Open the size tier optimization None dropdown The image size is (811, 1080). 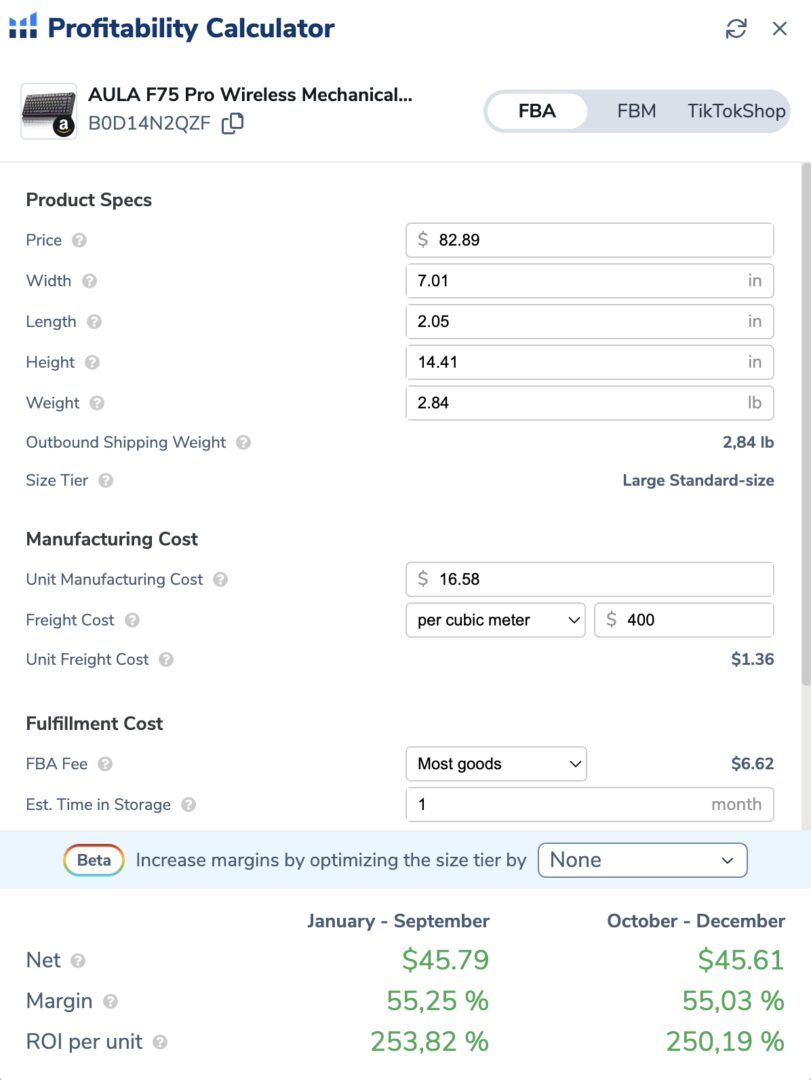[x=642, y=860]
